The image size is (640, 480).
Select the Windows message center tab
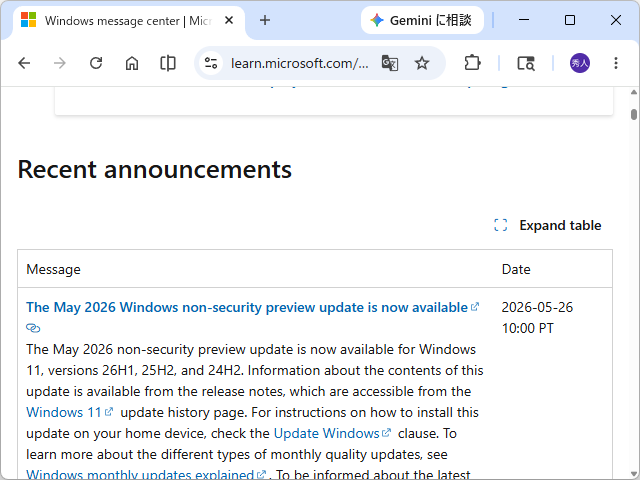[129, 21]
